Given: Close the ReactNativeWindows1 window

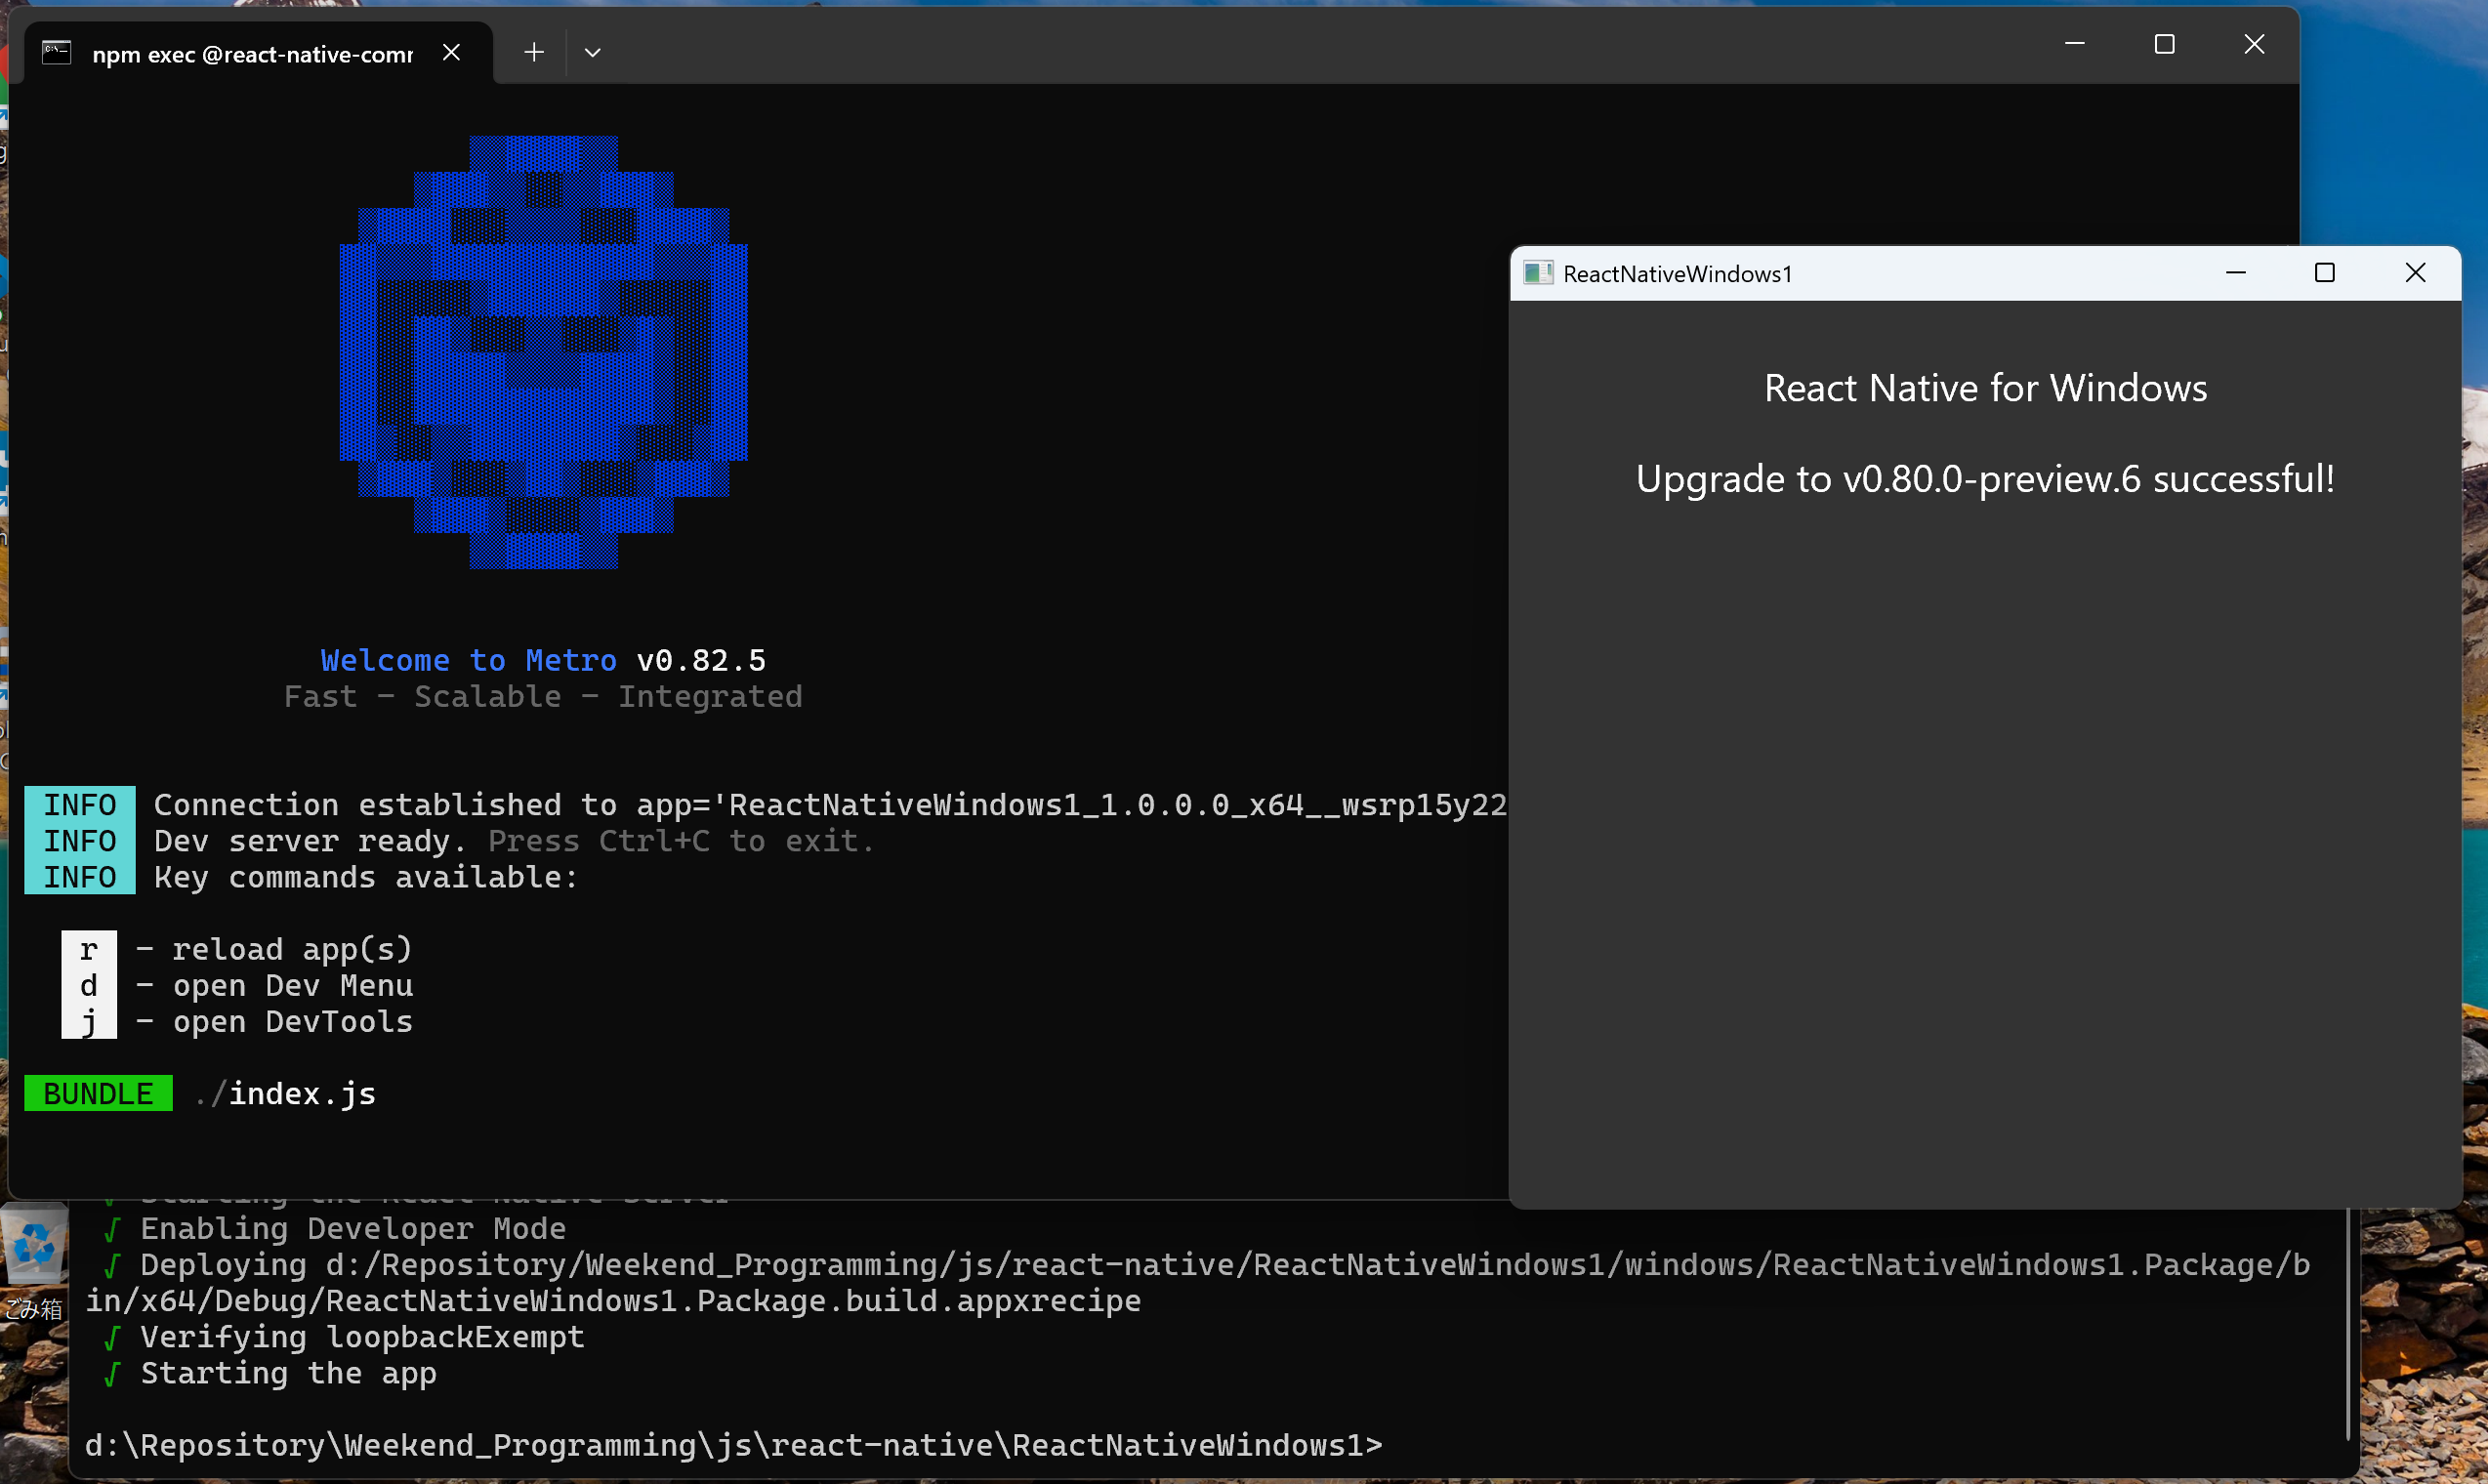Looking at the screenshot, I should point(2415,272).
